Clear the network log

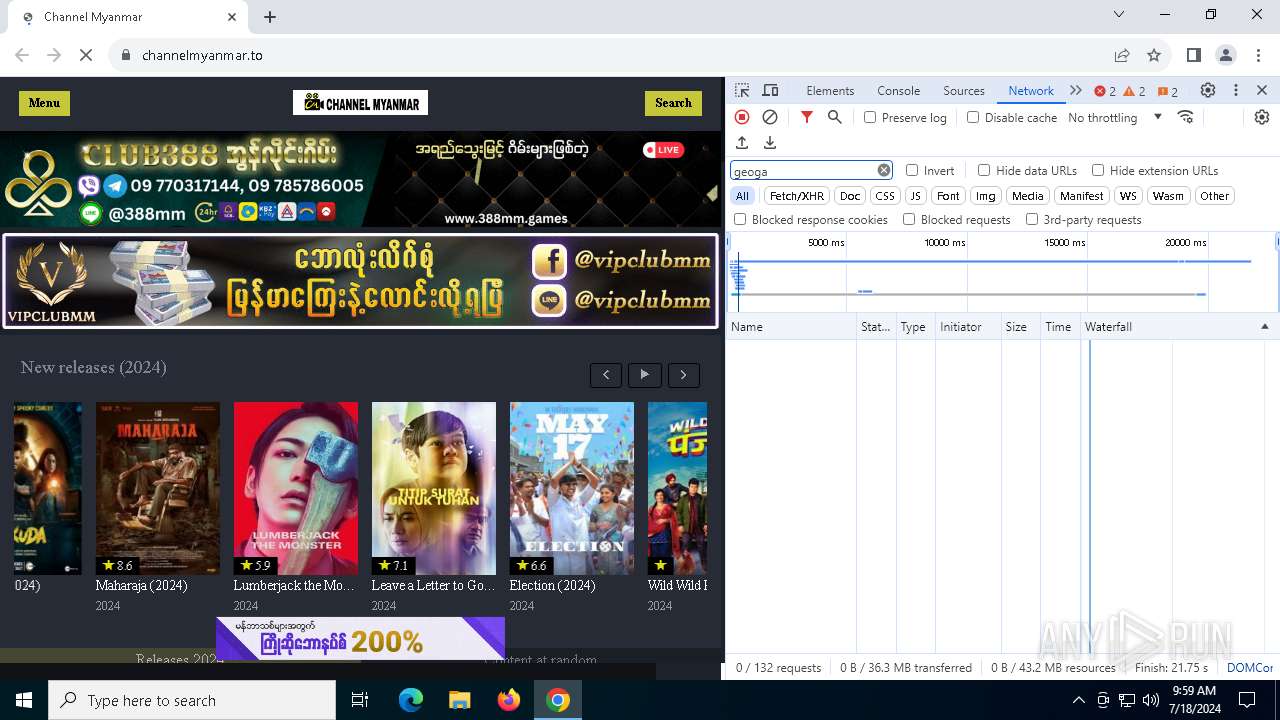(x=770, y=117)
